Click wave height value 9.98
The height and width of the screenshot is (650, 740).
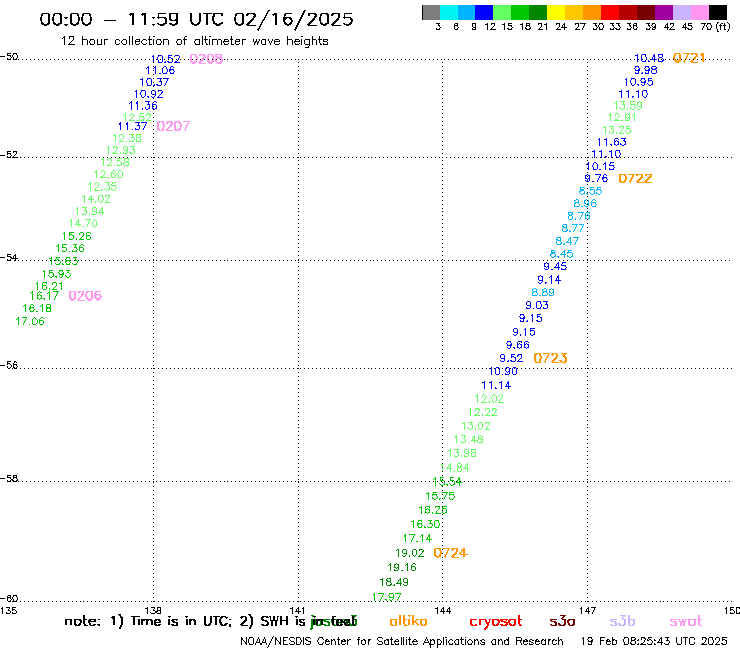[x=645, y=70]
